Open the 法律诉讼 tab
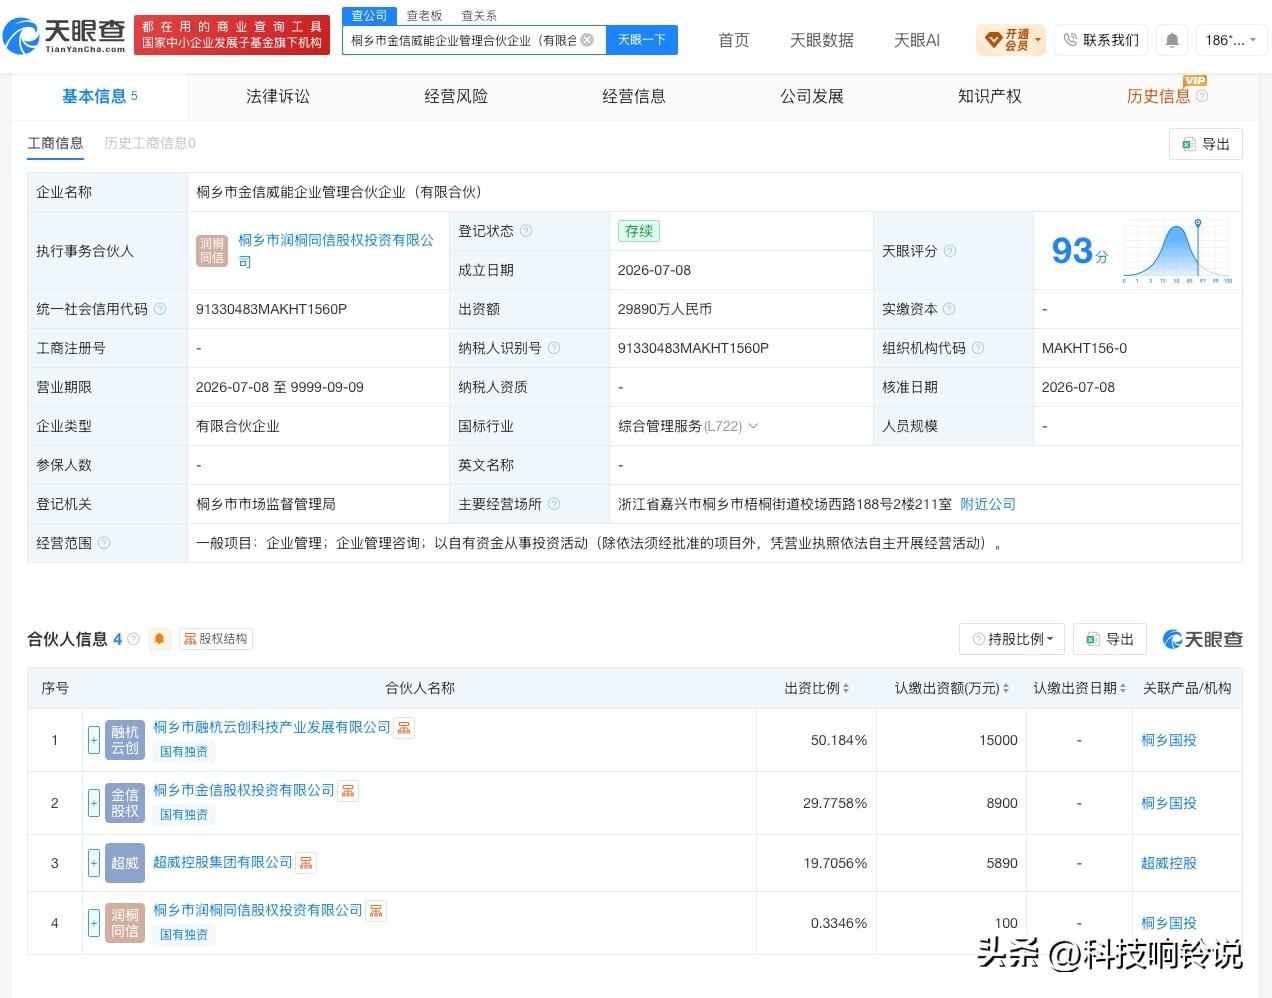 pos(278,96)
